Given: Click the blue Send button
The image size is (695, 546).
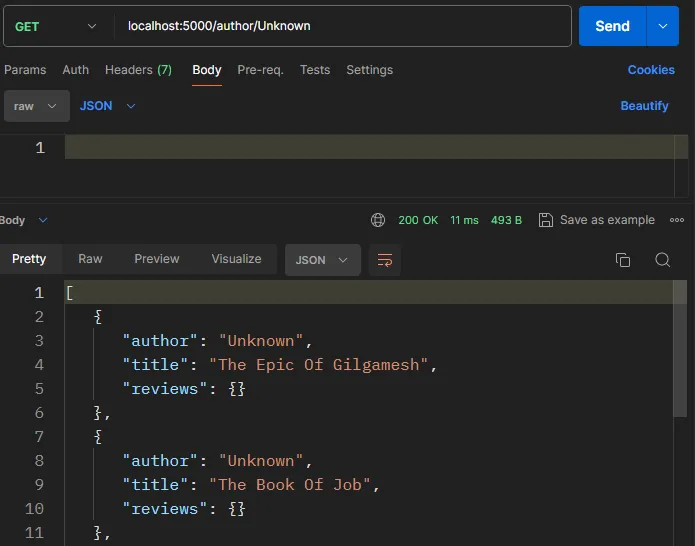Looking at the screenshot, I should coord(612,26).
